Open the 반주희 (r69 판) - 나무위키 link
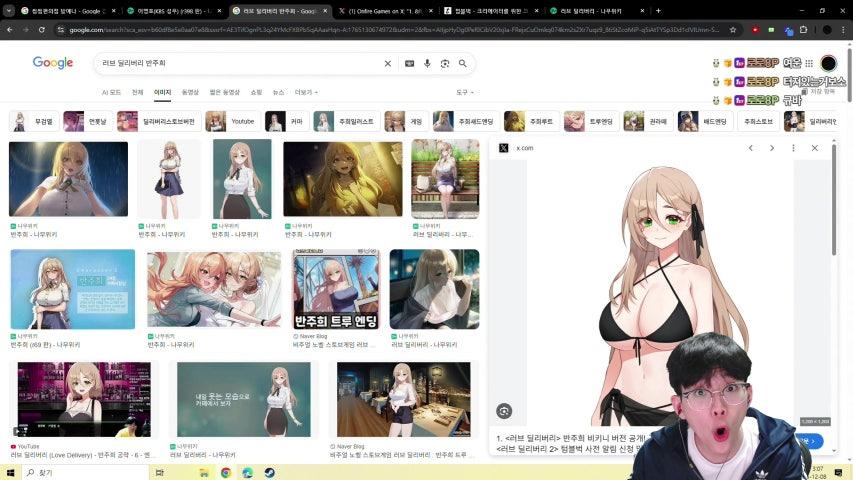Image resolution: width=853 pixels, height=480 pixels. [x=45, y=344]
